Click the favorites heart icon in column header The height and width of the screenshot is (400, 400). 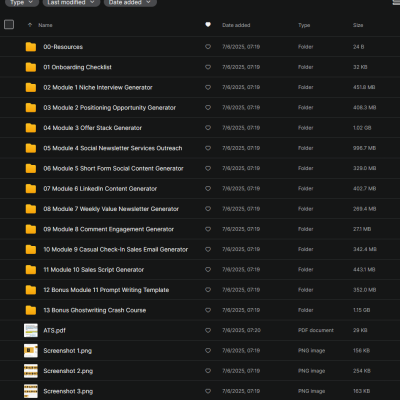pyautogui.click(x=208, y=25)
